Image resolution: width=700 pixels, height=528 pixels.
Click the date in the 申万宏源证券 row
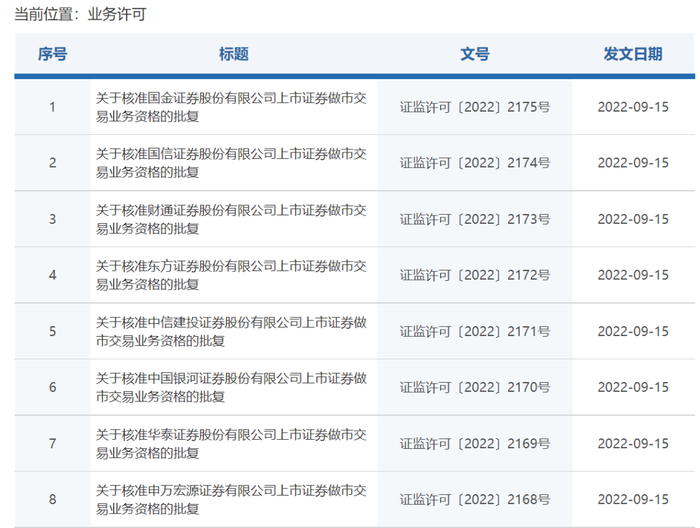pyautogui.click(x=633, y=499)
